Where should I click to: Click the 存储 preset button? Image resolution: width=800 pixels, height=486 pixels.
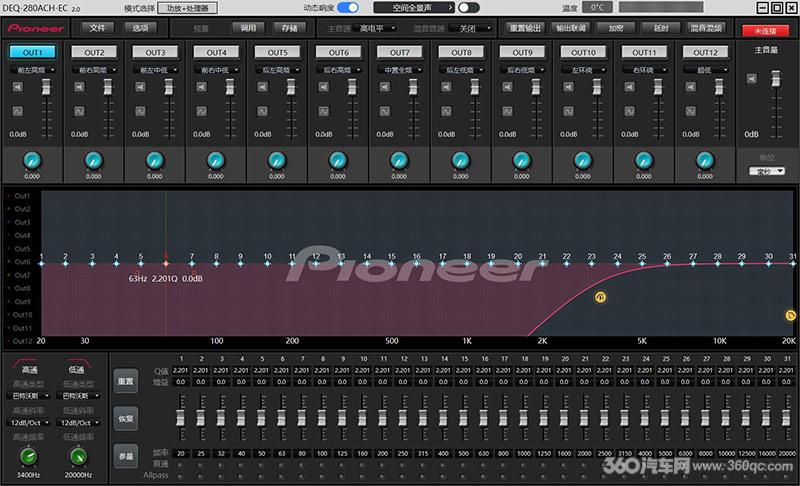(x=289, y=28)
